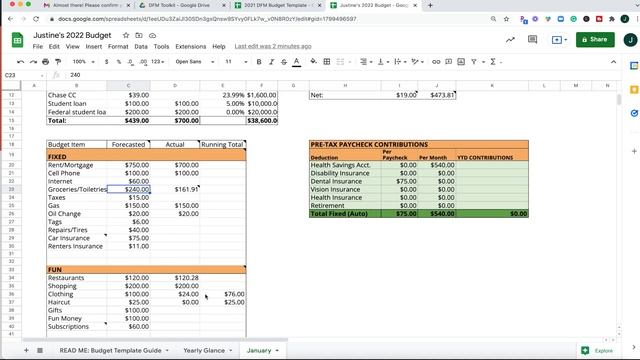Click the Undo arrow in the toolbar

tap(20, 62)
